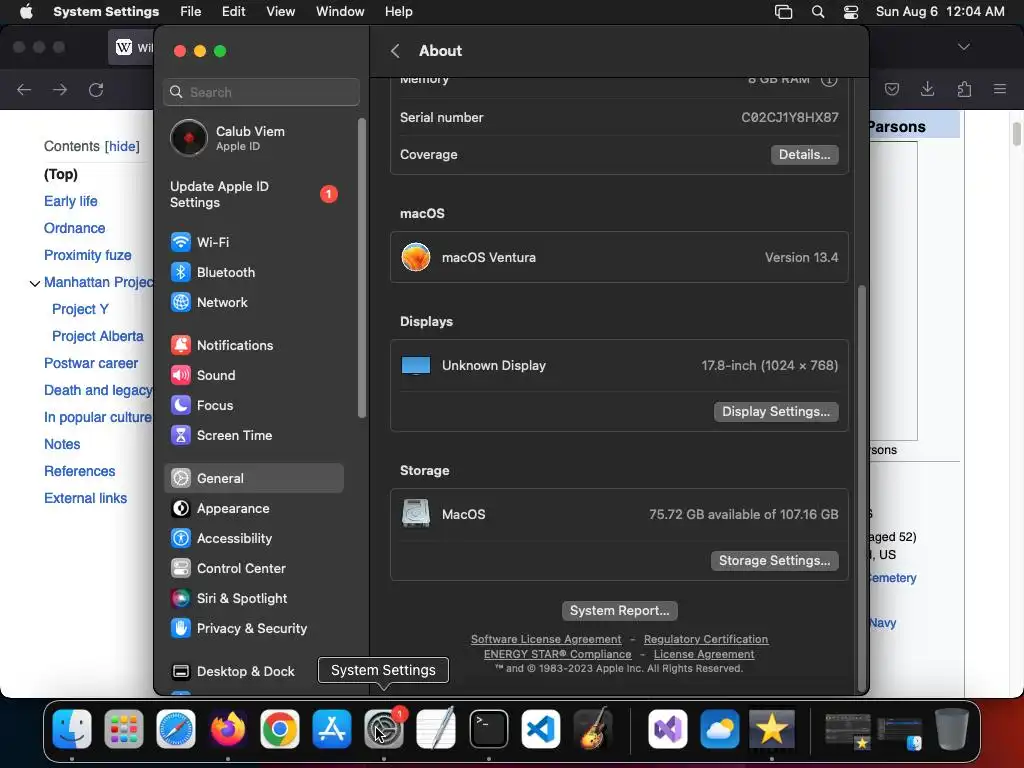Open Firefox downloads panel
This screenshot has height=768, width=1024.
[x=927, y=89]
